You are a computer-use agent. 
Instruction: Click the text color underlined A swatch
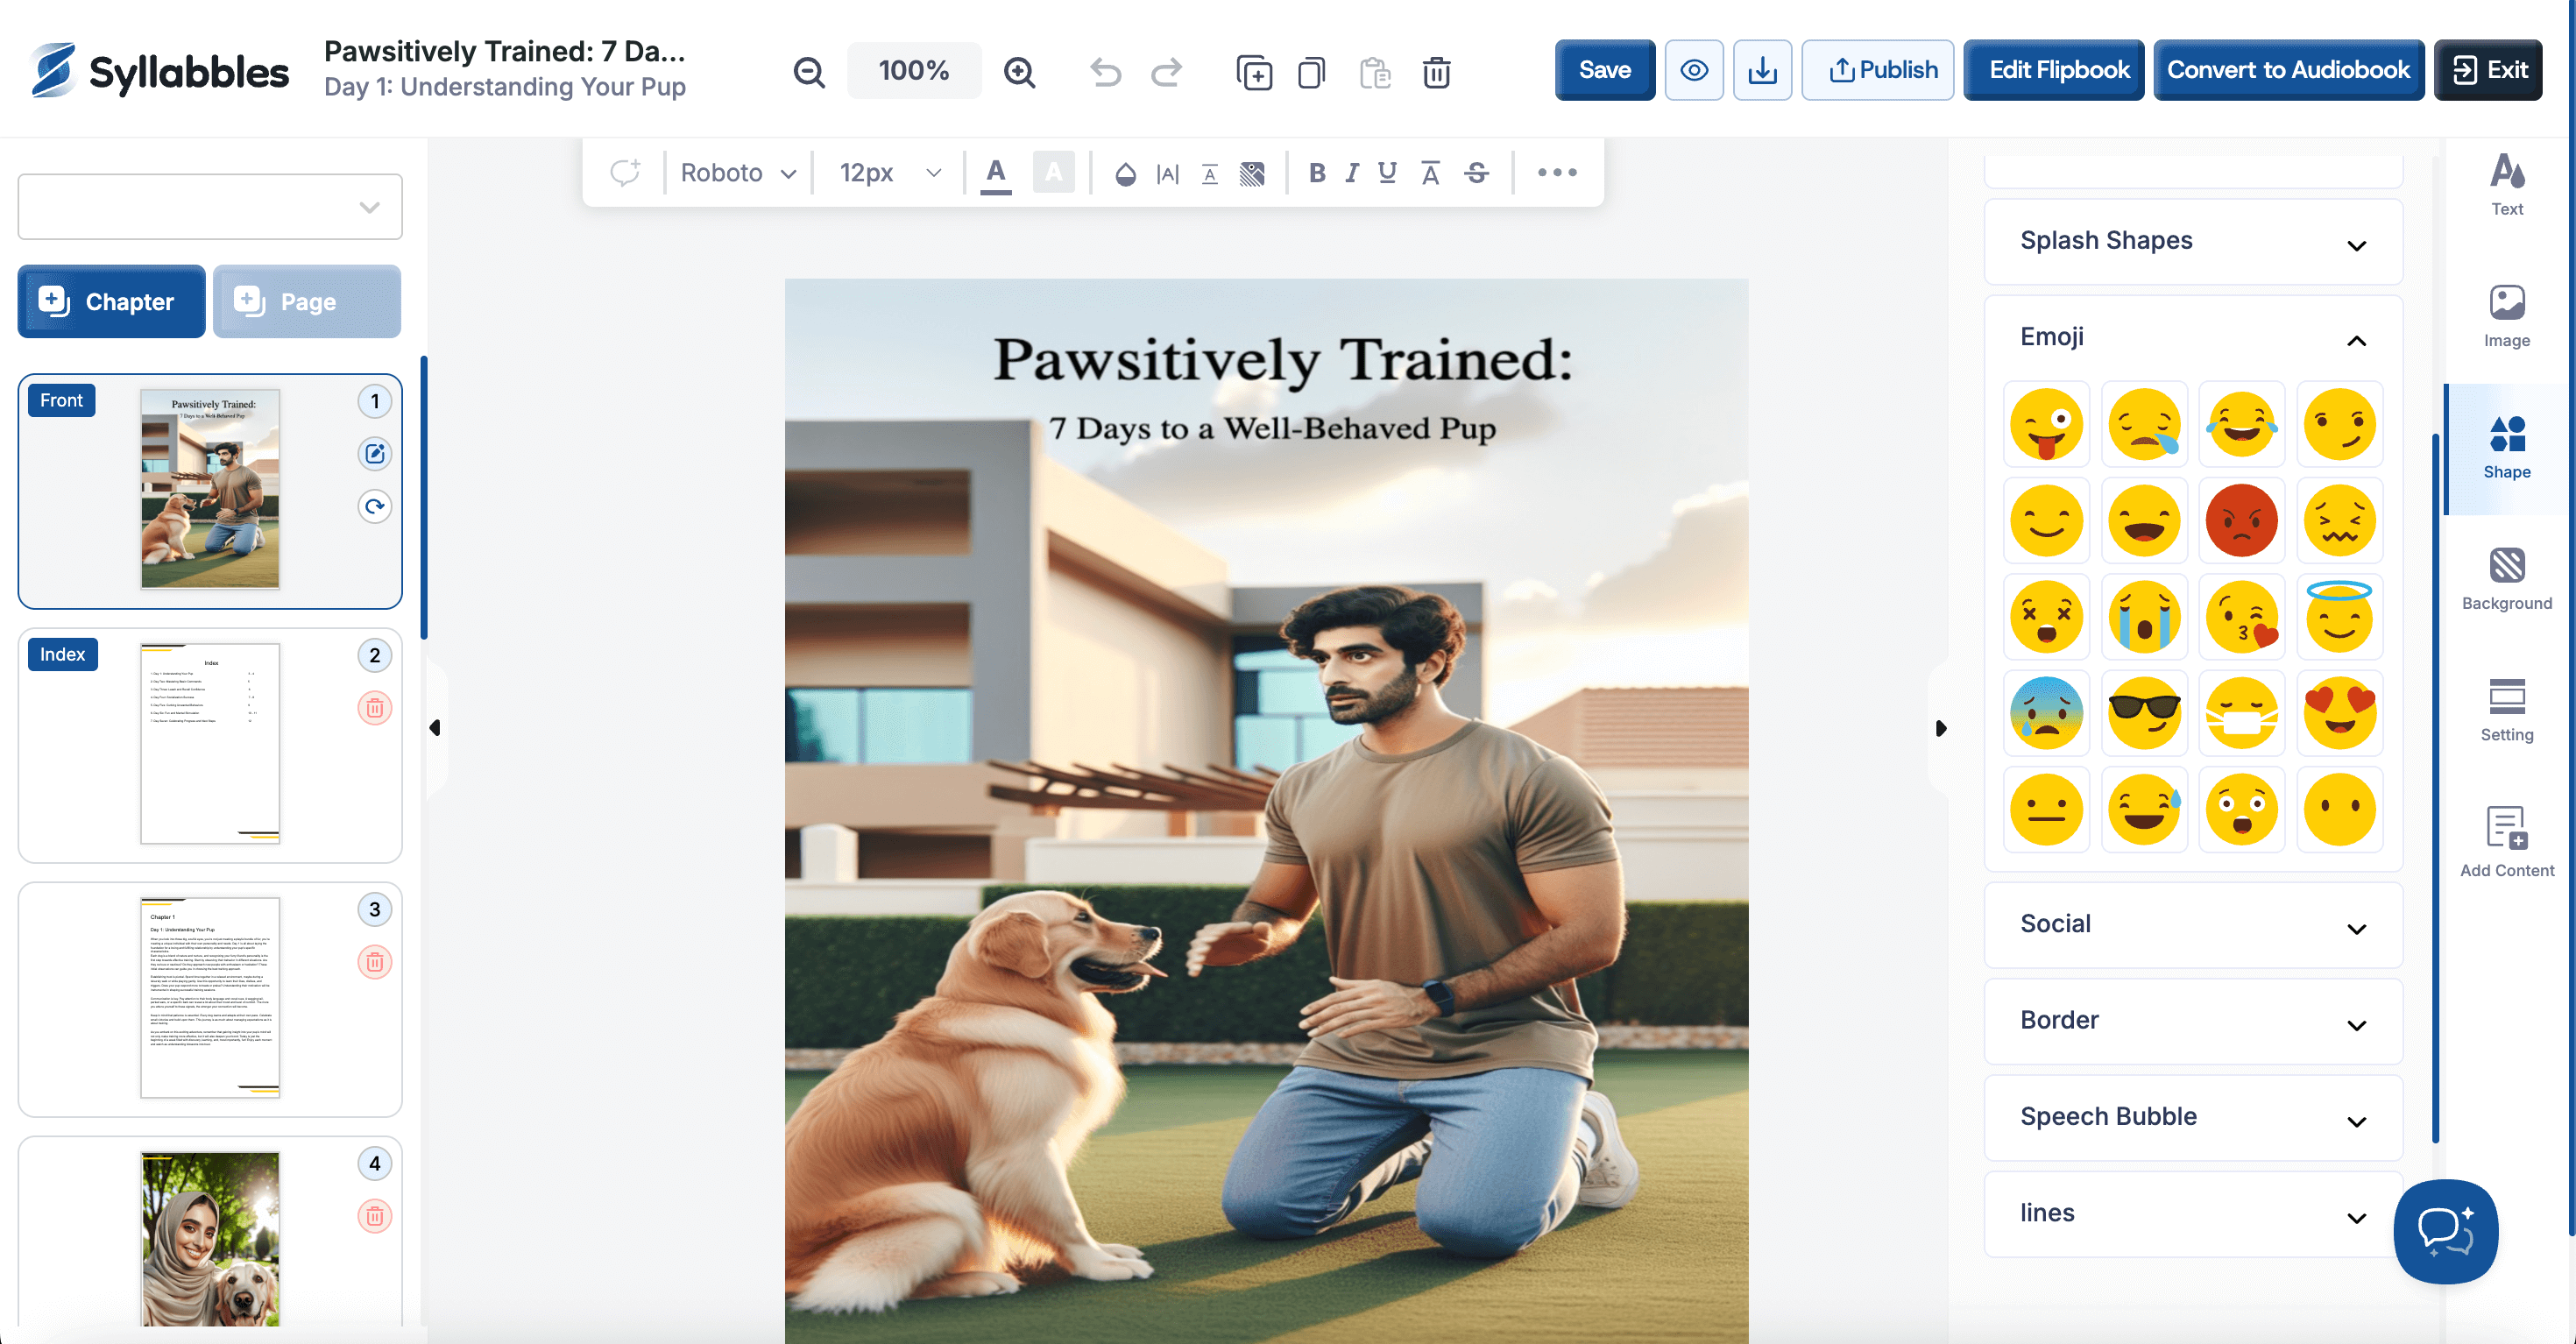click(995, 173)
